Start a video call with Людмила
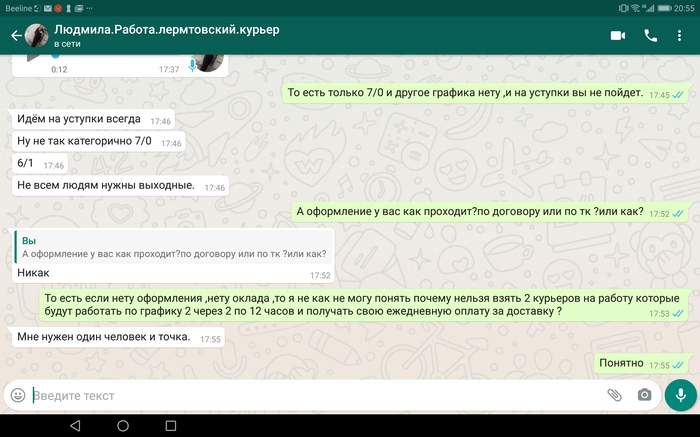The height and width of the screenshot is (437, 700). (x=617, y=35)
